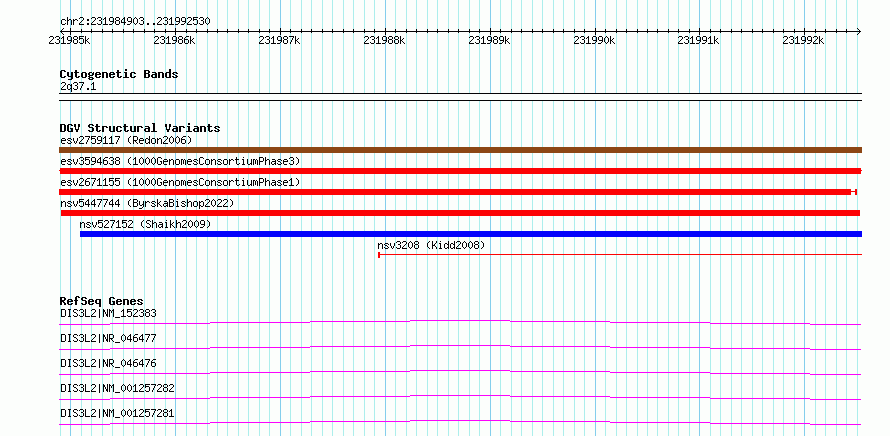Open variant esv3594638 label
Screen dimensions: 890x436
click(180, 161)
